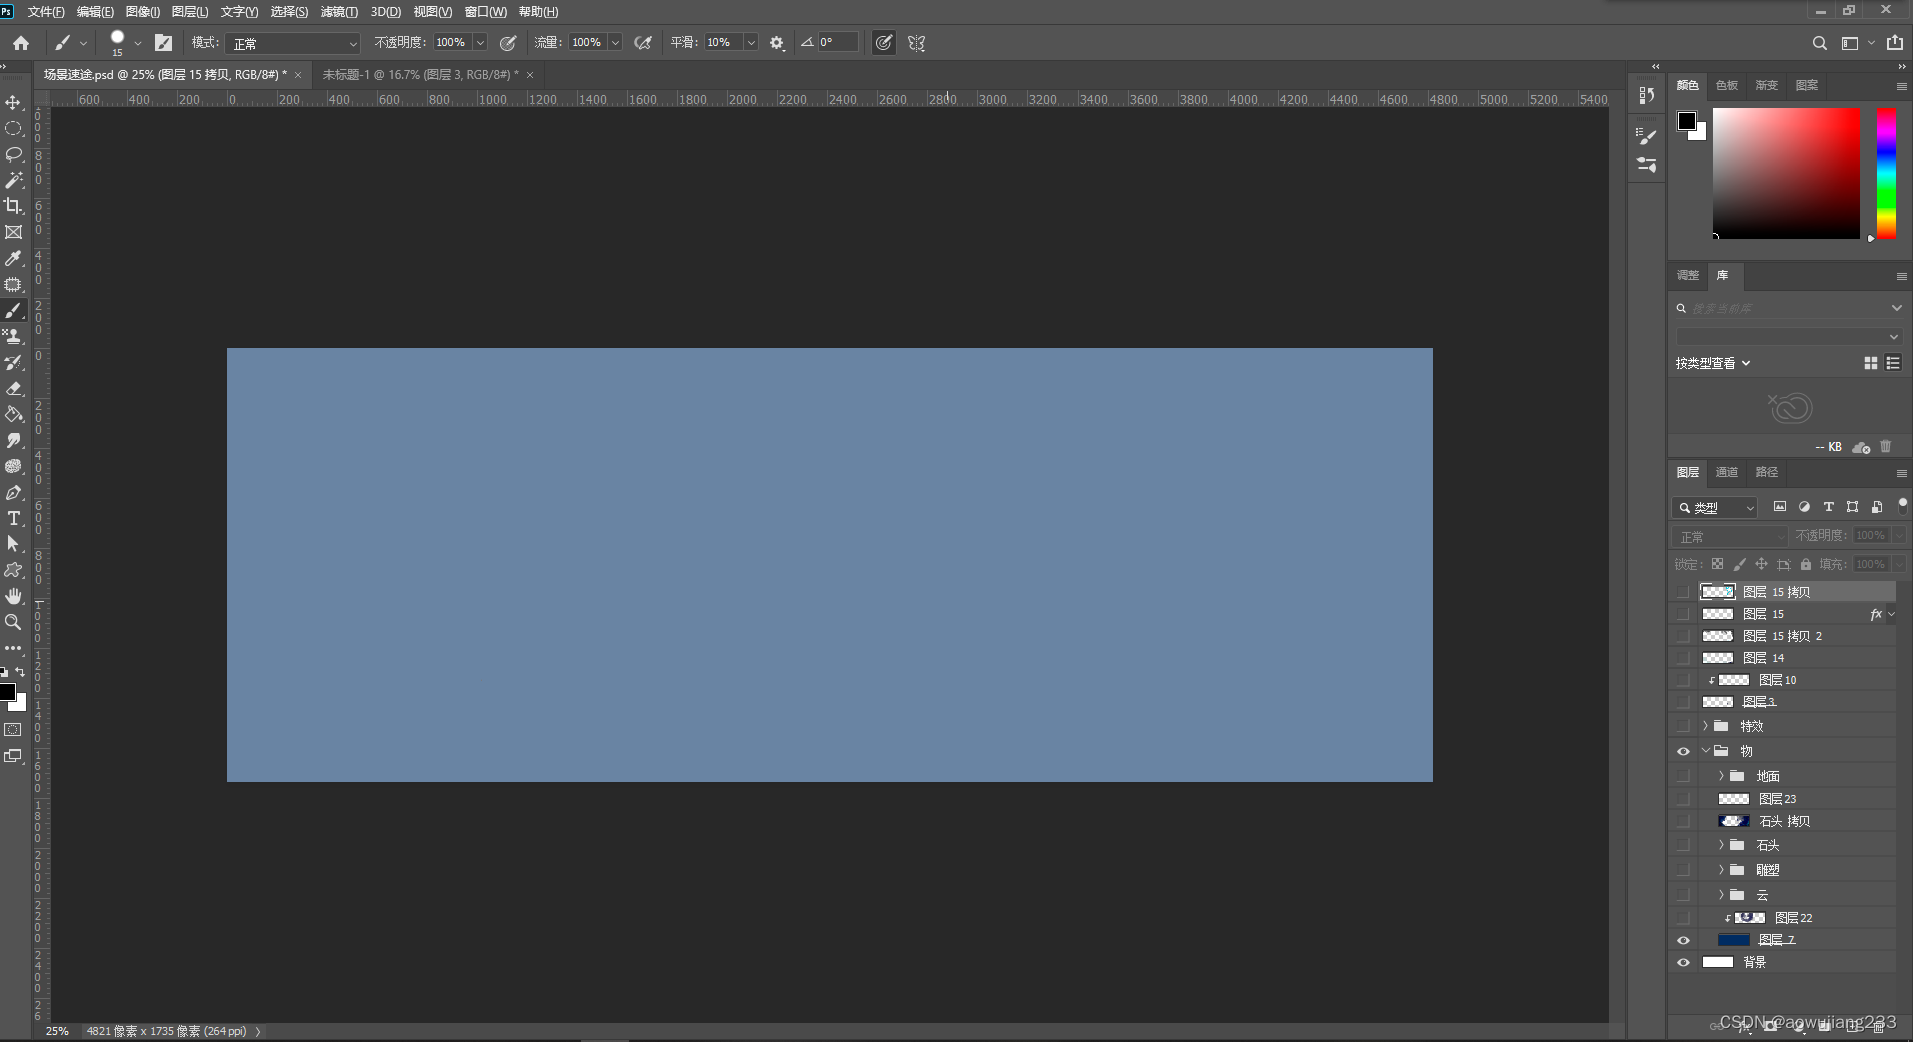Show the 特效 group
The image size is (1913, 1042).
pyautogui.click(x=1683, y=726)
